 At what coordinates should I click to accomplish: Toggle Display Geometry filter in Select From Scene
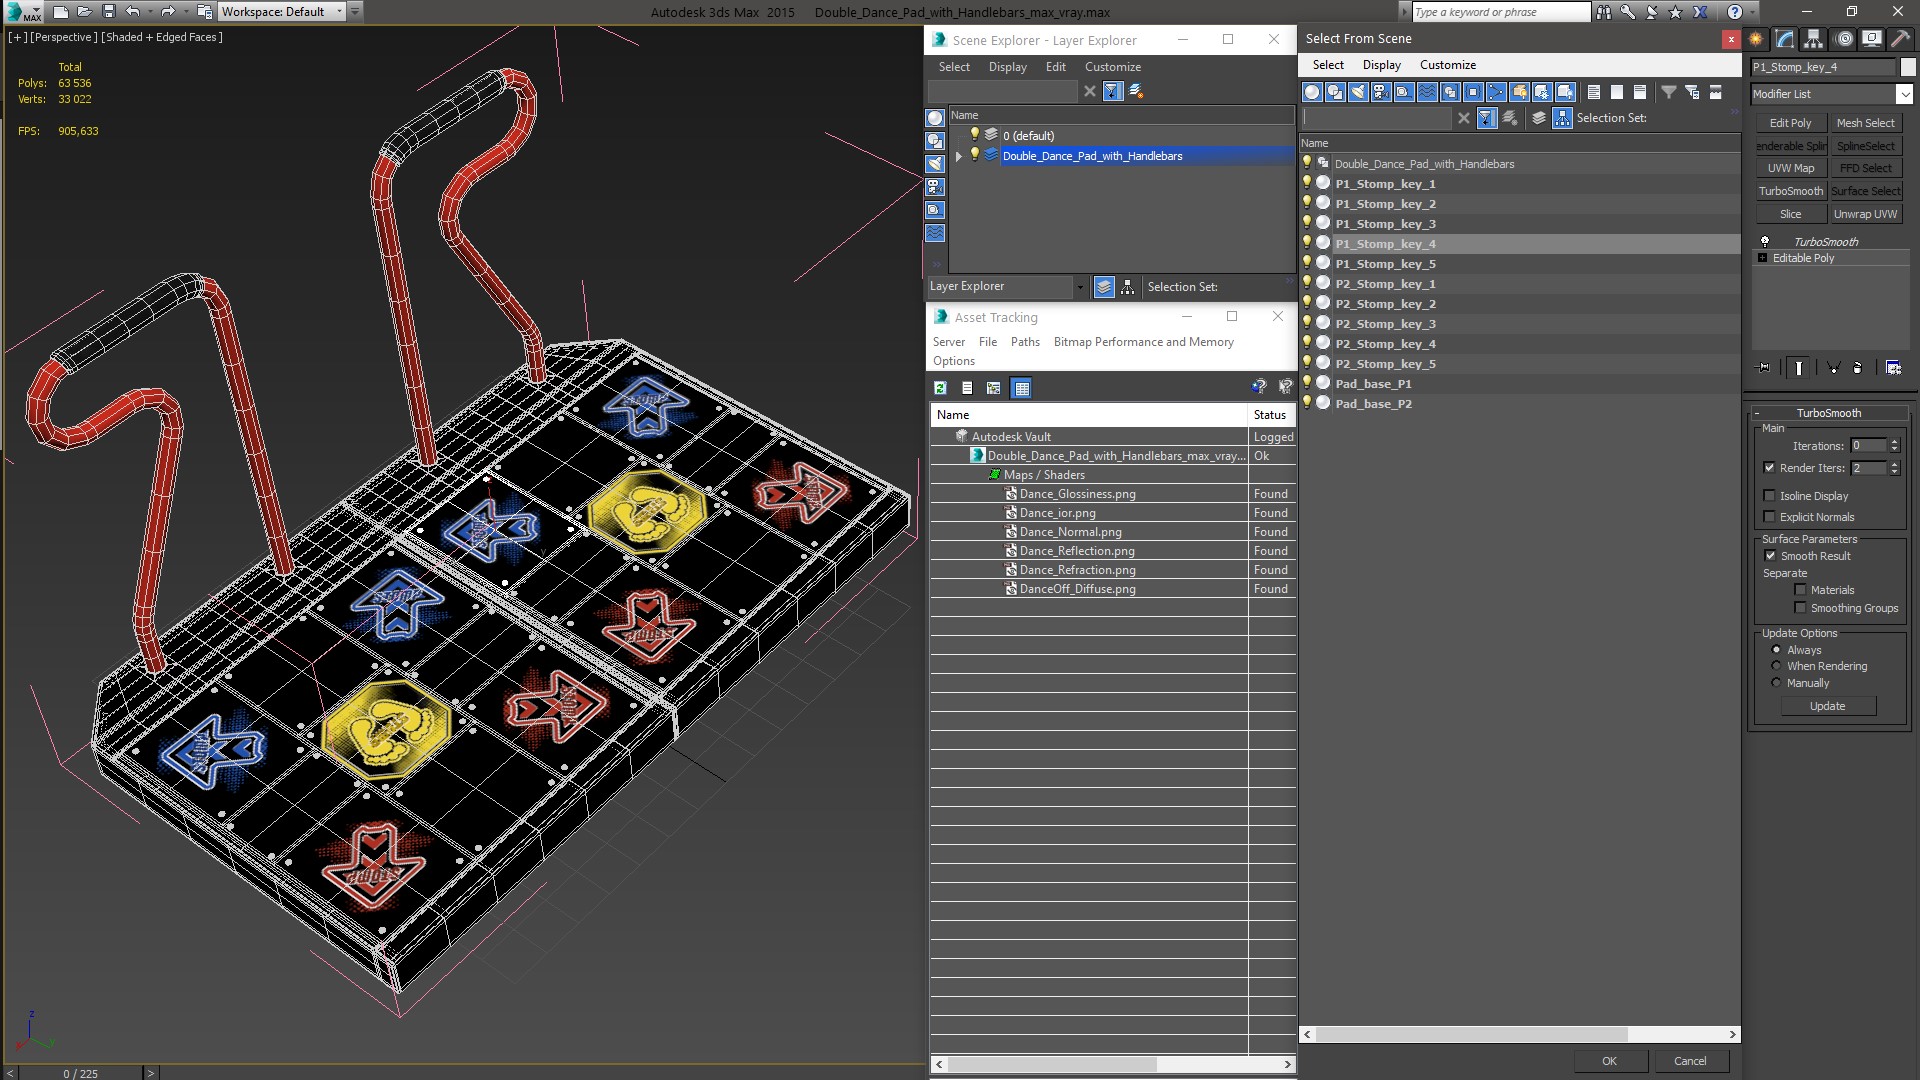click(x=1312, y=92)
